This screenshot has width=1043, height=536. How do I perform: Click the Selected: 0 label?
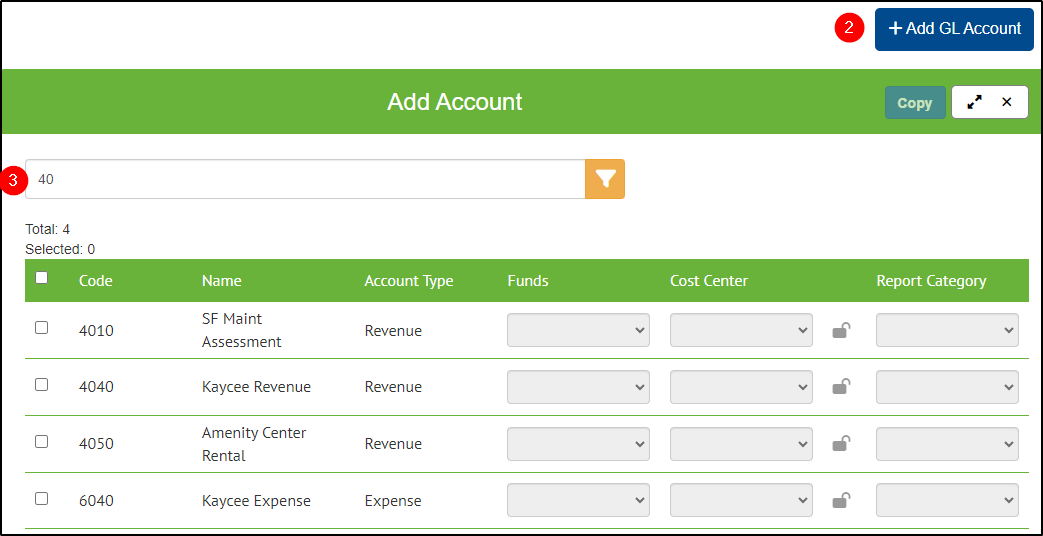(x=60, y=249)
